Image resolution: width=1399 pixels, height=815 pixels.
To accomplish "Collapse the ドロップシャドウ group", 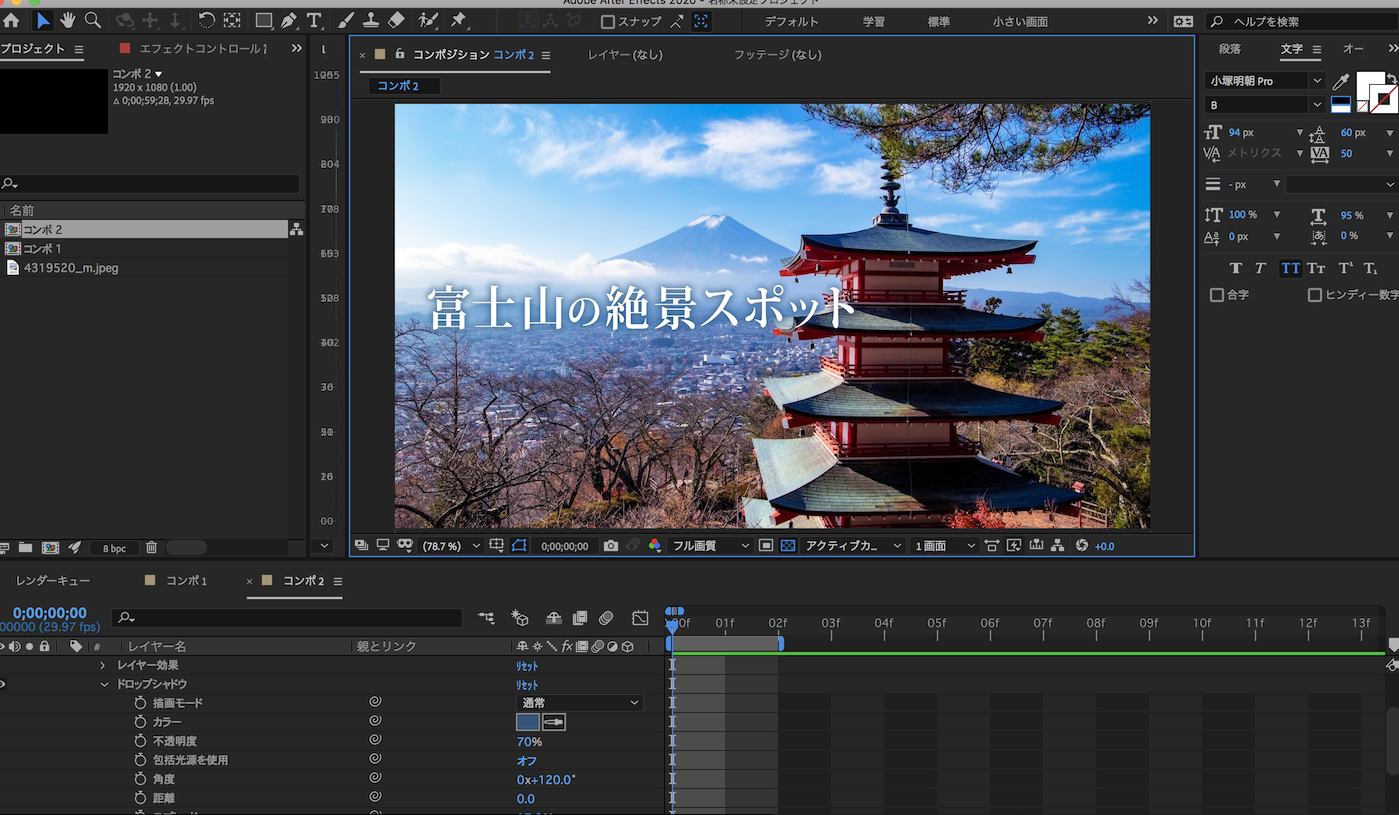I will [x=104, y=684].
